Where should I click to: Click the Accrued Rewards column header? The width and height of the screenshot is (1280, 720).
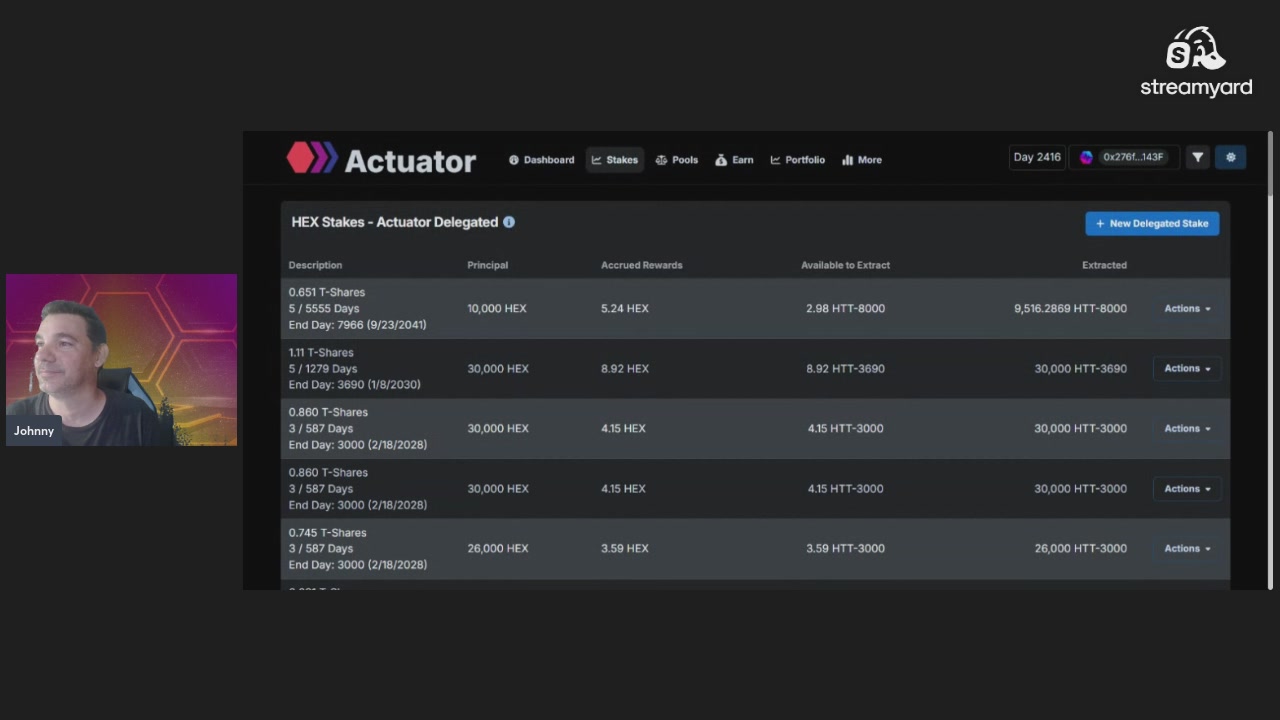coord(641,265)
